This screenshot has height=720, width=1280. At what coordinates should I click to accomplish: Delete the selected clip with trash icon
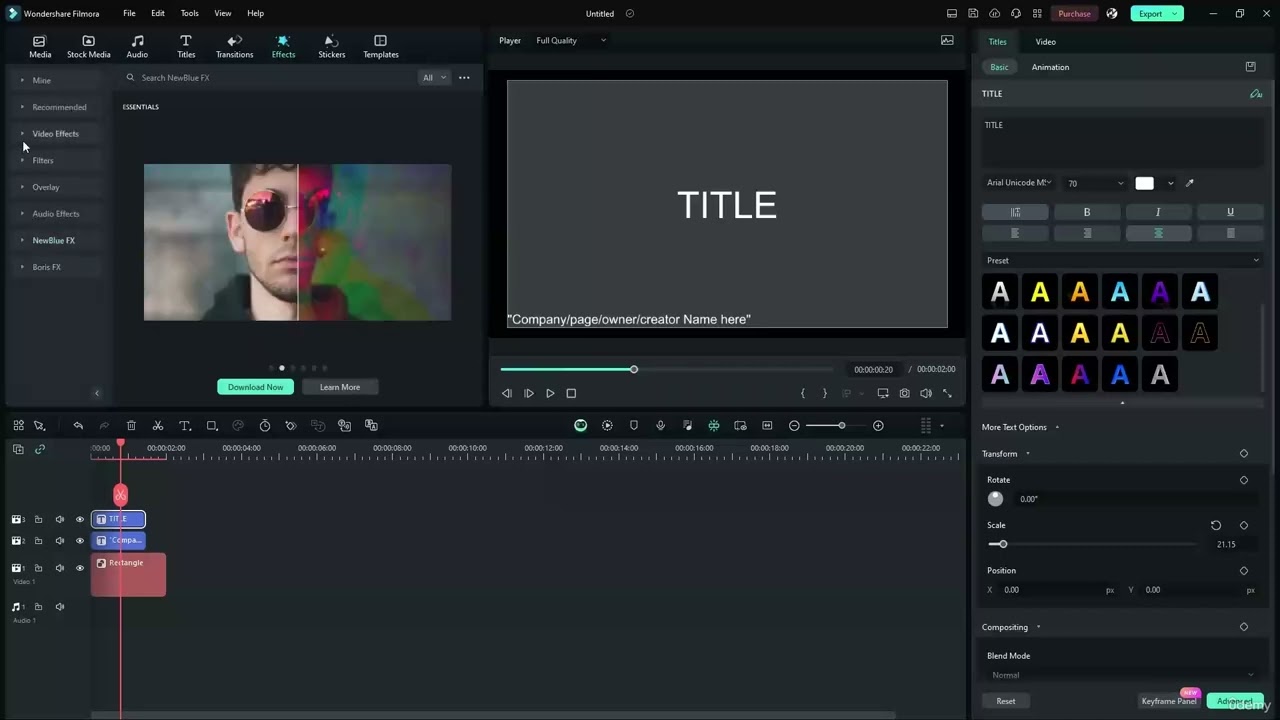(x=131, y=426)
